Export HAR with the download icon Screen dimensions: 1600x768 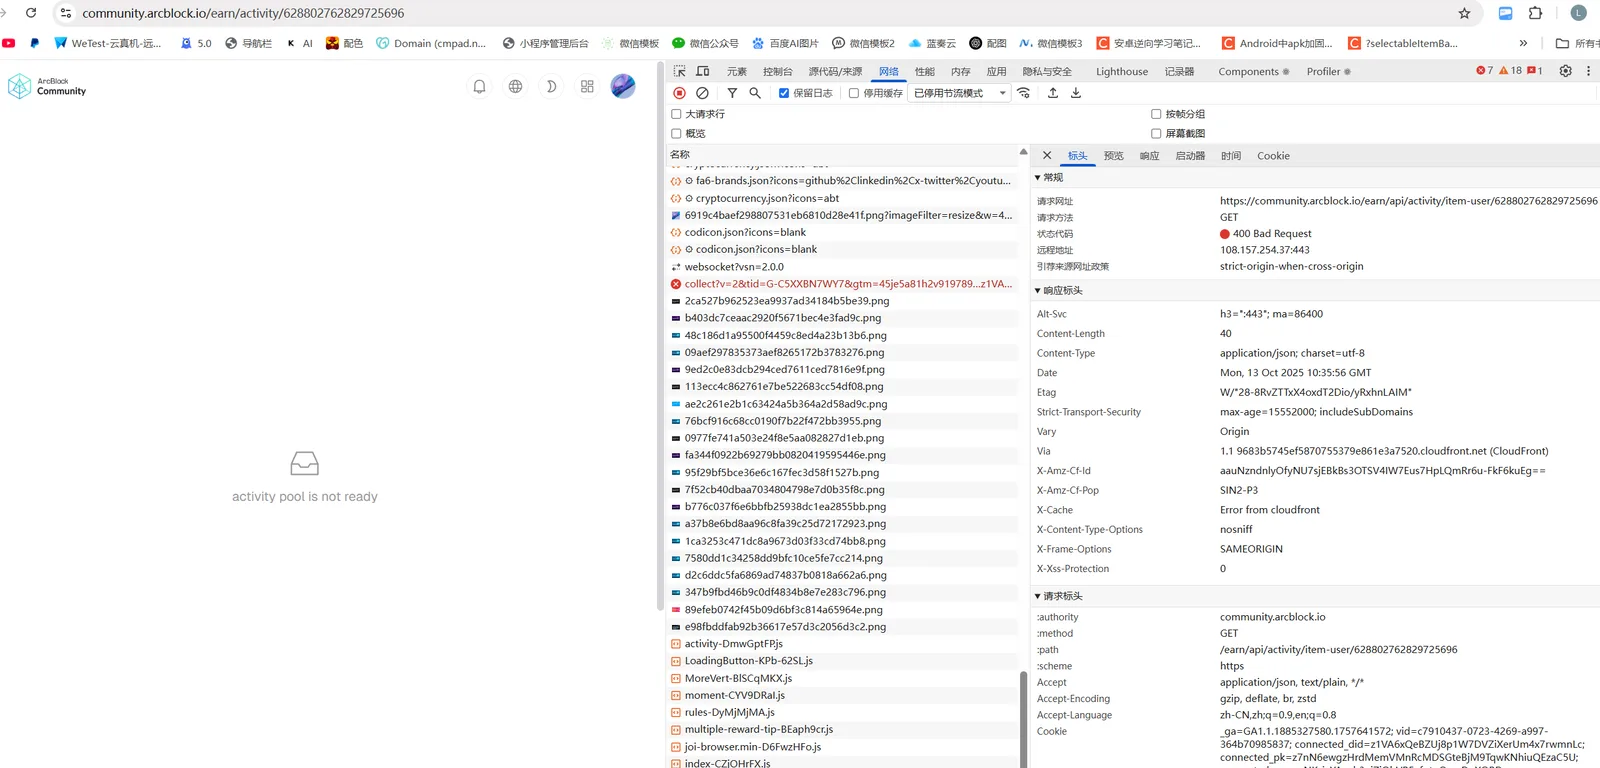1076,93
